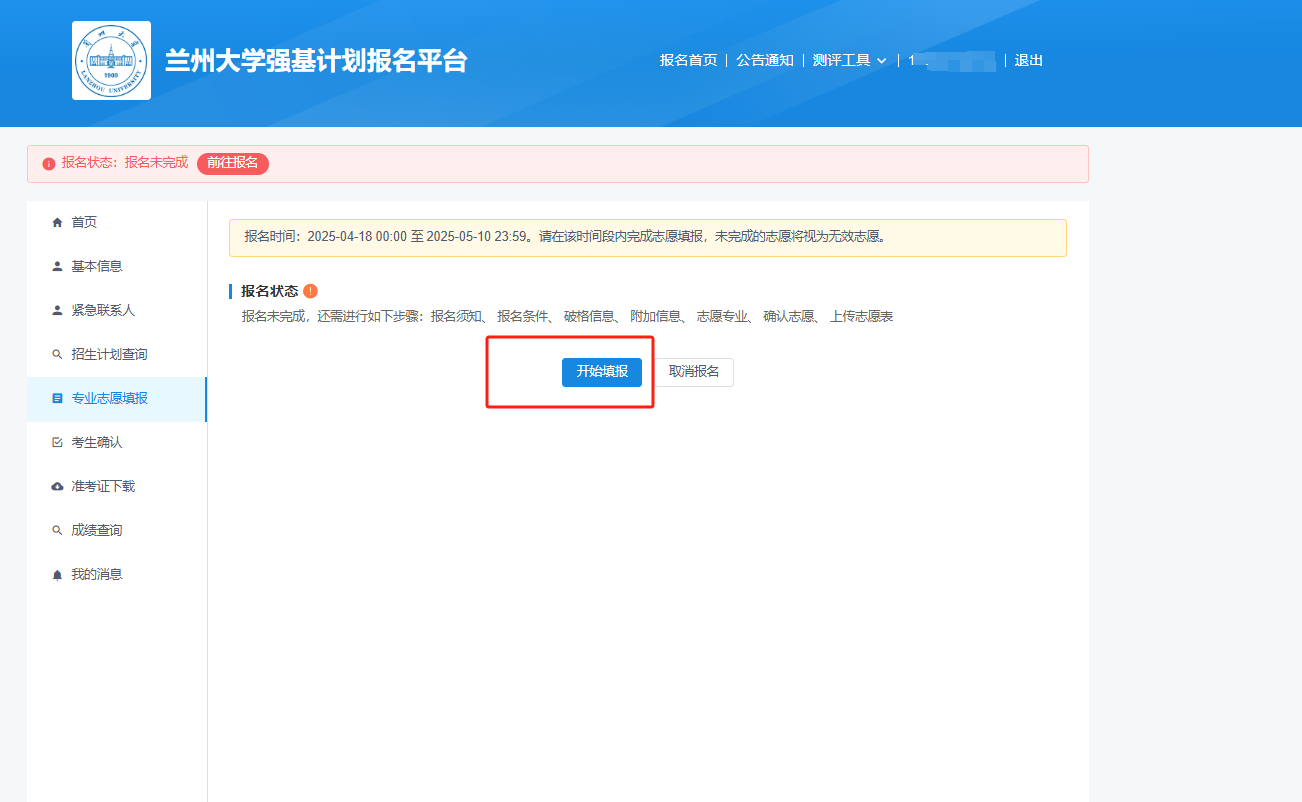The image size is (1302, 802).
Task: Click the bell icon beside 我的消息
Action: 57,575
